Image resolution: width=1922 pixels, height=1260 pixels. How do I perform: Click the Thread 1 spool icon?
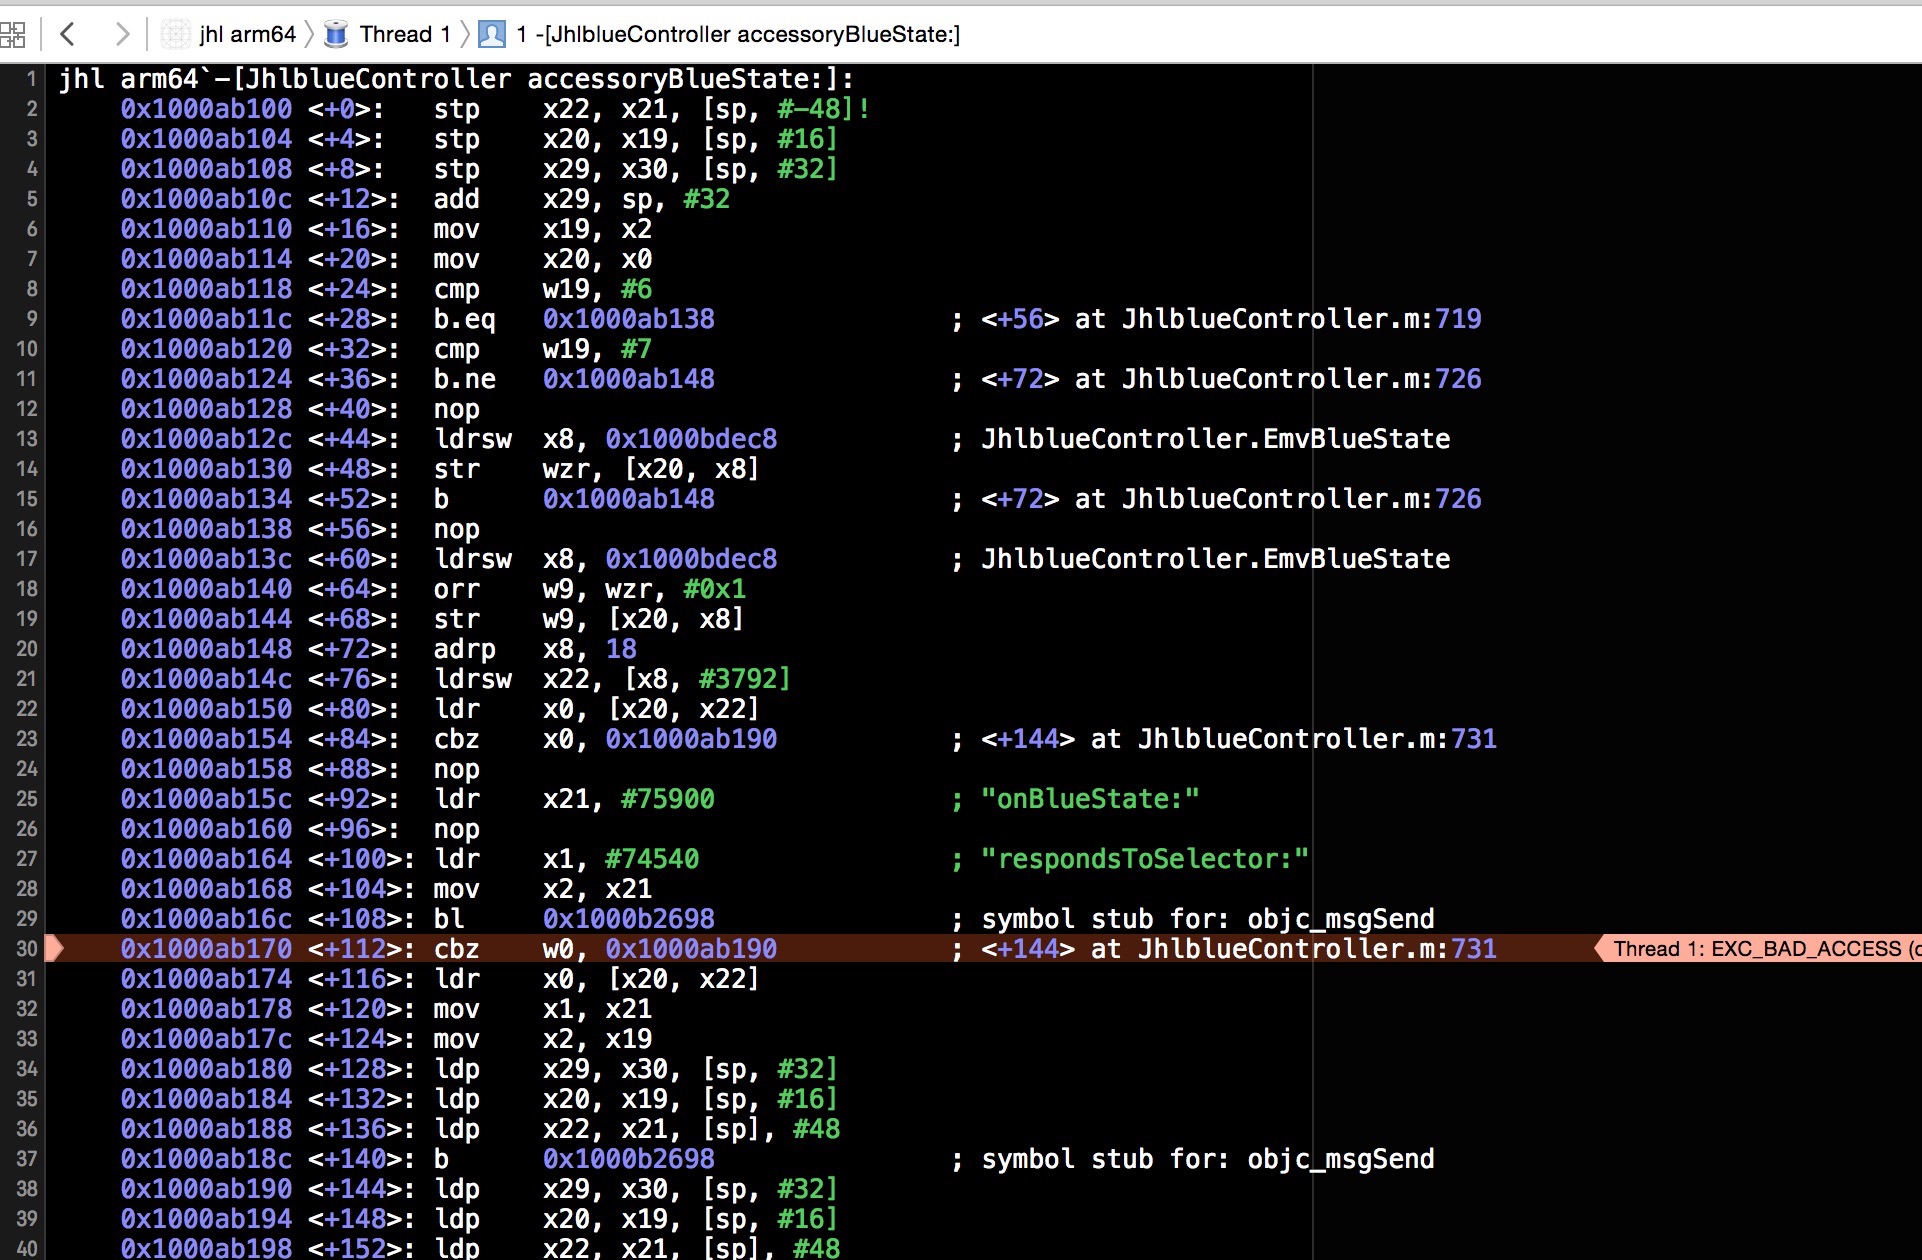[x=336, y=35]
